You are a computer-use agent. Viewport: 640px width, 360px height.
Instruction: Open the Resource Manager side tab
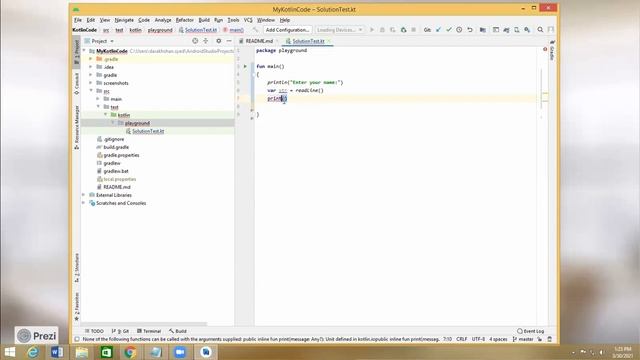click(76, 127)
